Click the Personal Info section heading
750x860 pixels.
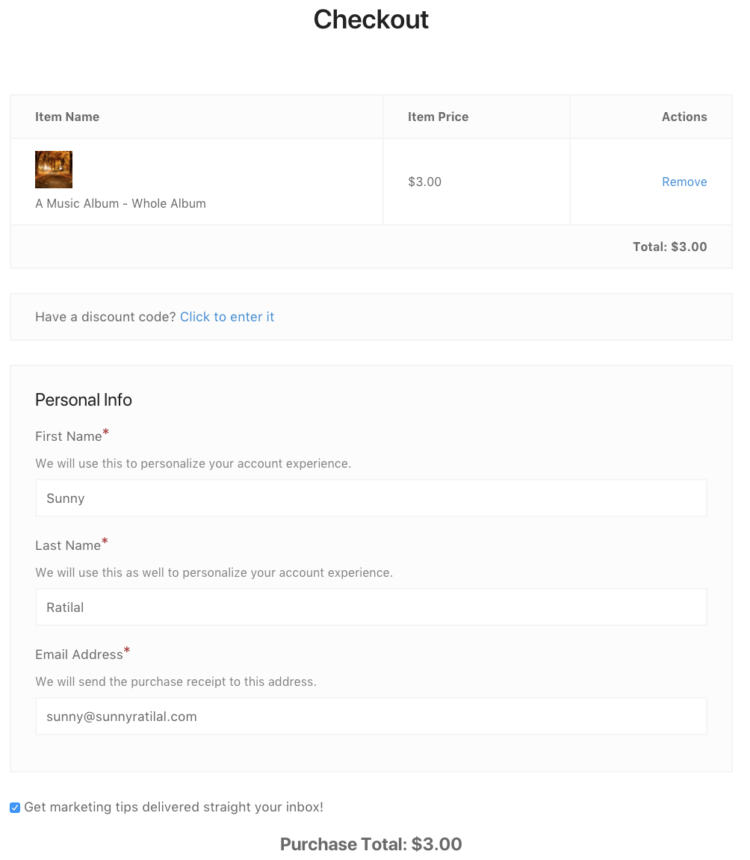pyautogui.click(x=83, y=400)
